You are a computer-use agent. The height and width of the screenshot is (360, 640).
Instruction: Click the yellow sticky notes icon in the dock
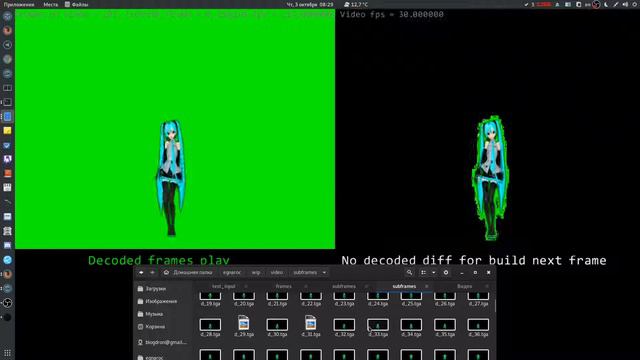click(x=7, y=131)
